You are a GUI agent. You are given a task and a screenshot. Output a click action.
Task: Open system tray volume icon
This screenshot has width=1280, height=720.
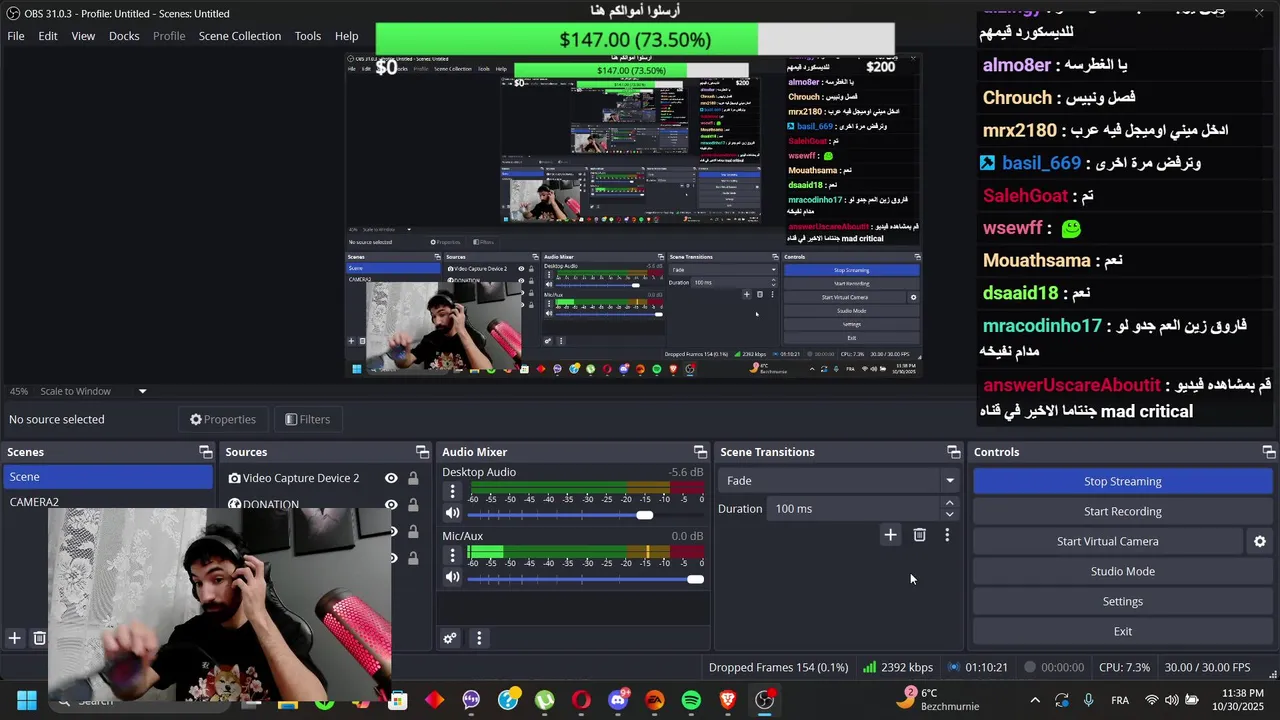(x=1172, y=700)
